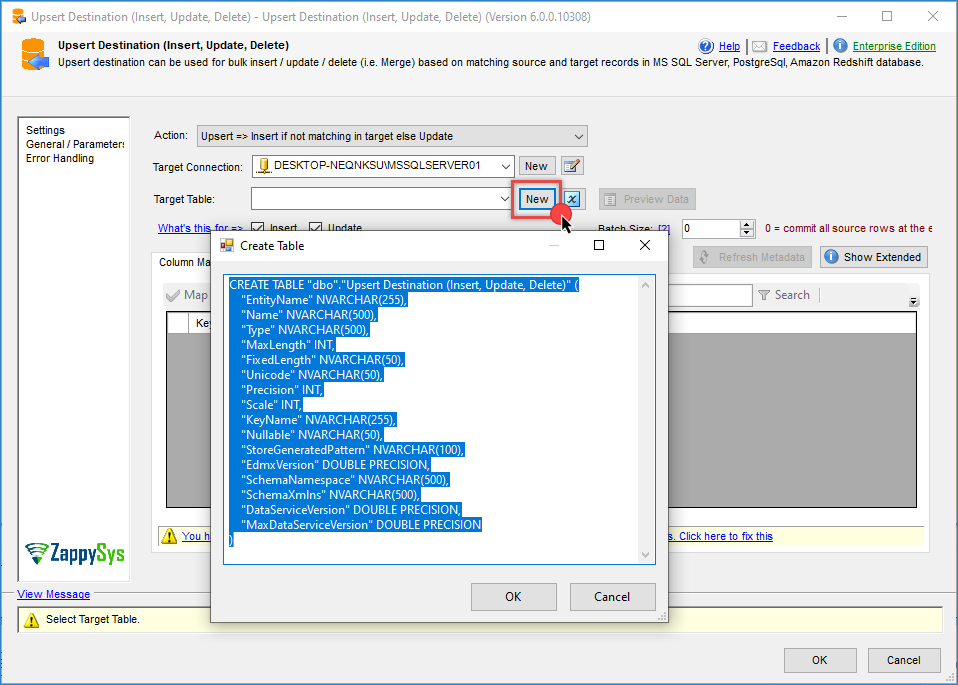Open the Error Handling section
This screenshot has width=958, height=685.
60,158
